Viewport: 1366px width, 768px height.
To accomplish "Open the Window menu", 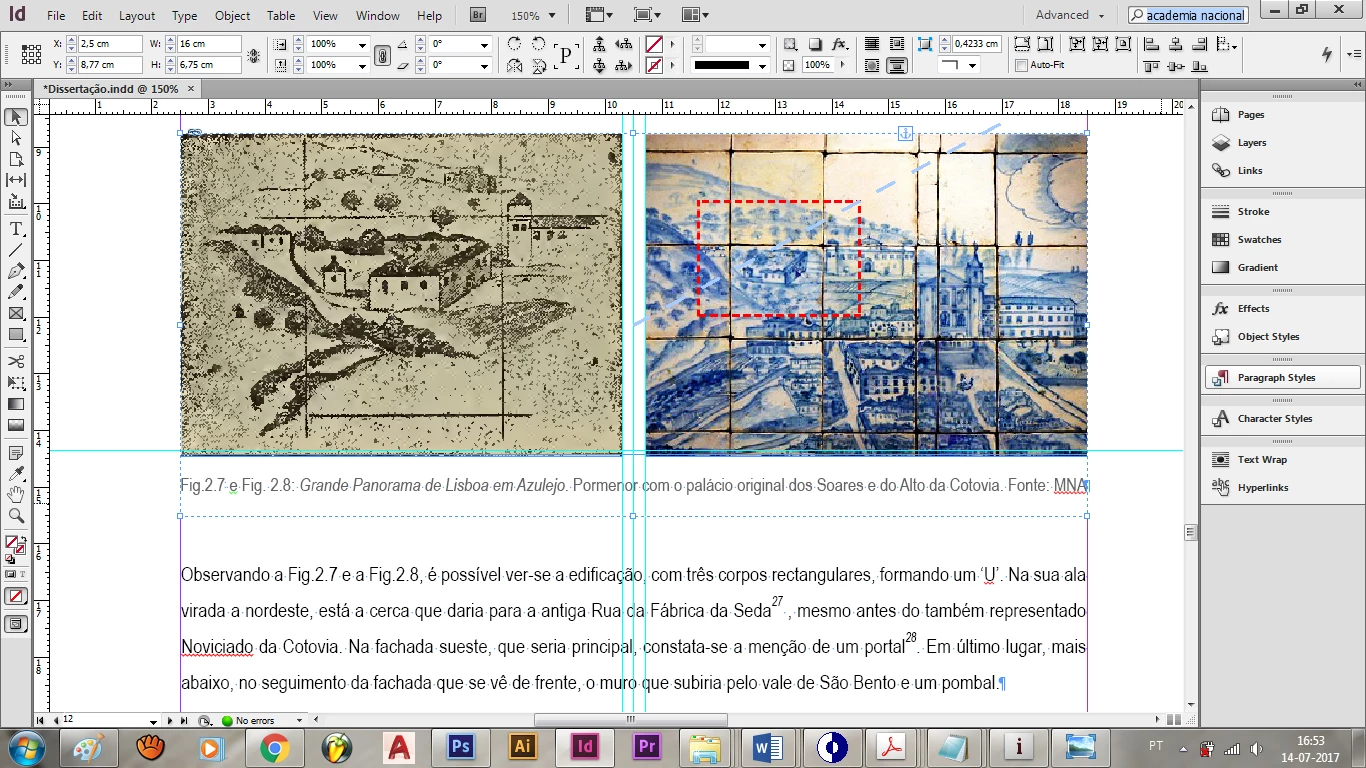I will point(378,16).
